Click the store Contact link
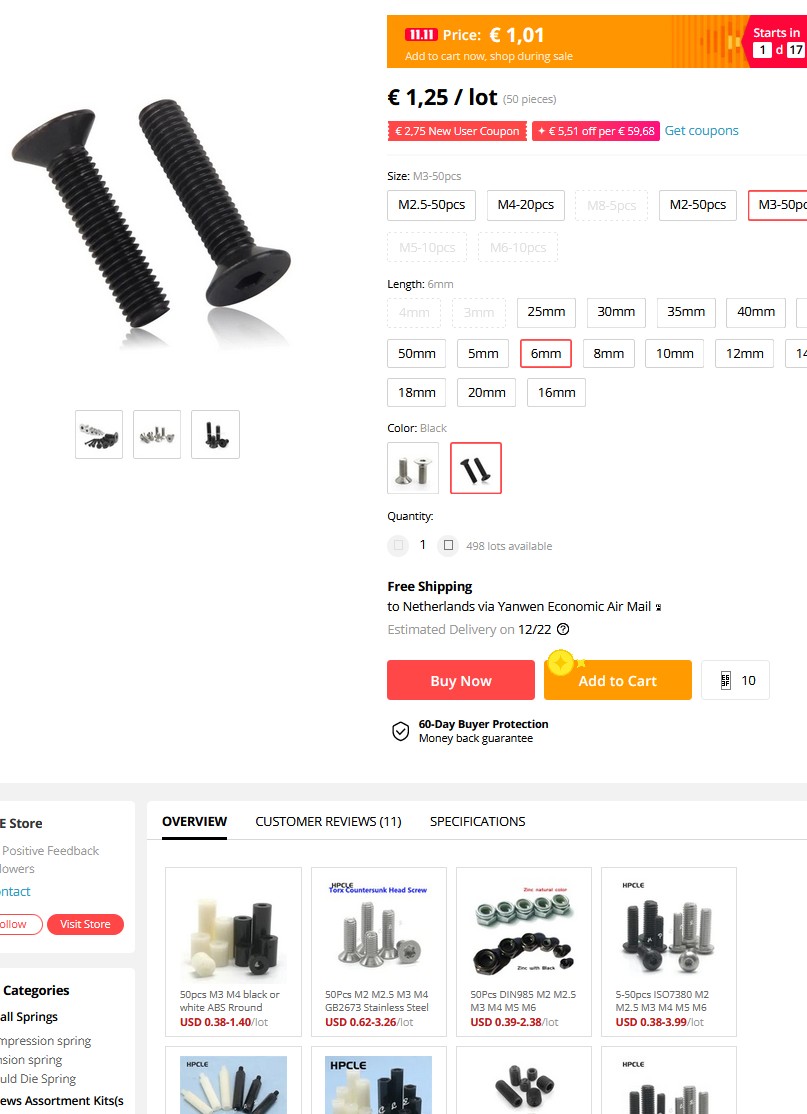The image size is (807, 1114). click(x=15, y=892)
